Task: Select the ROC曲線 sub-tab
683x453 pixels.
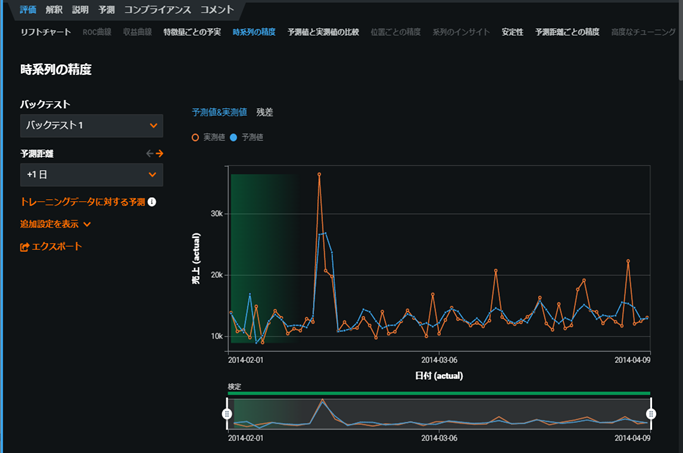Action: pyautogui.click(x=97, y=32)
